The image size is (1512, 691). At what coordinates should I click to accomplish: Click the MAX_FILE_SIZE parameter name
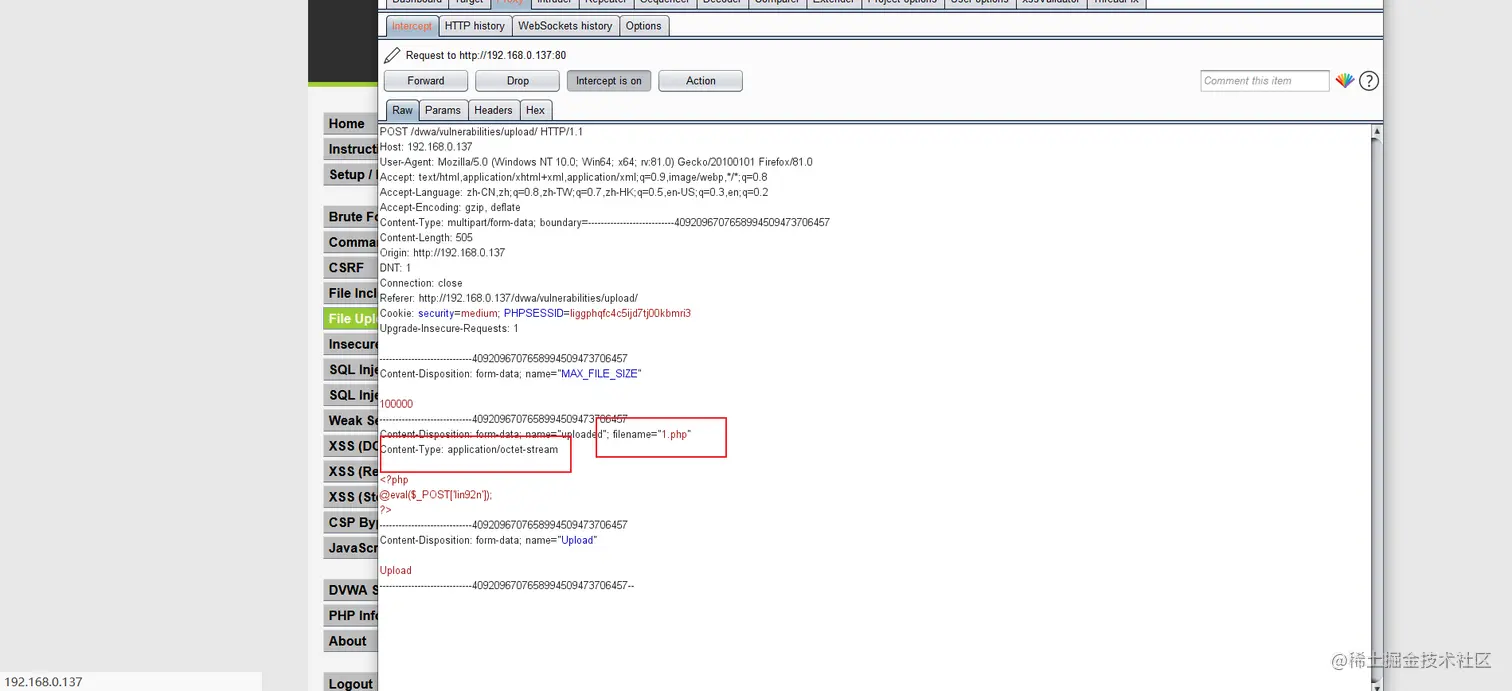600,374
